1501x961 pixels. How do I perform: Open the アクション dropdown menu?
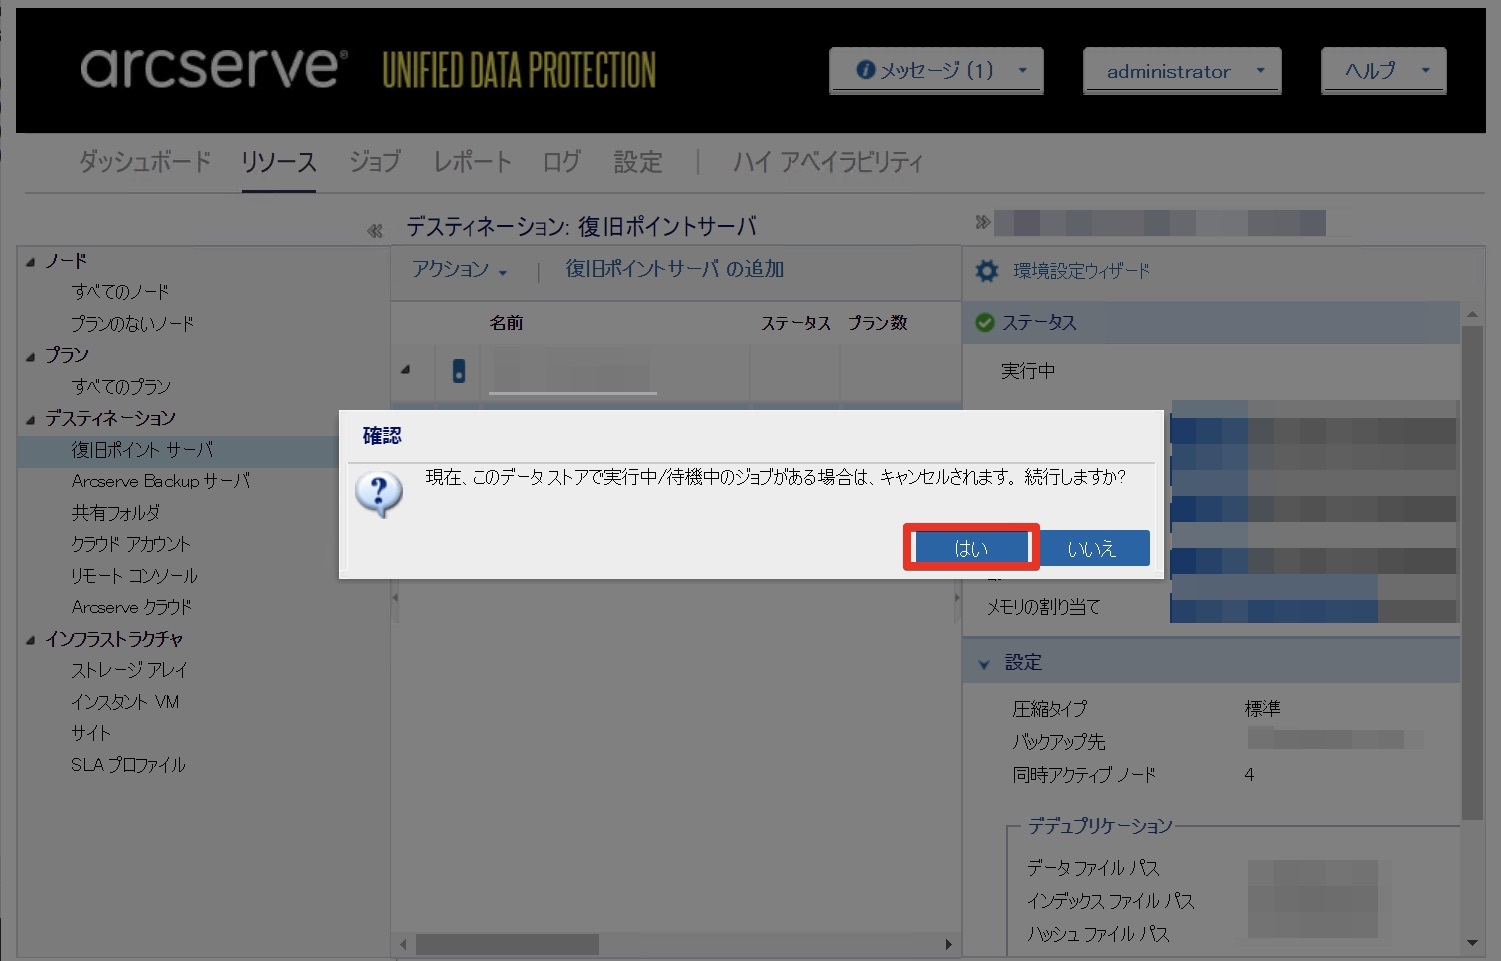[460, 270]
